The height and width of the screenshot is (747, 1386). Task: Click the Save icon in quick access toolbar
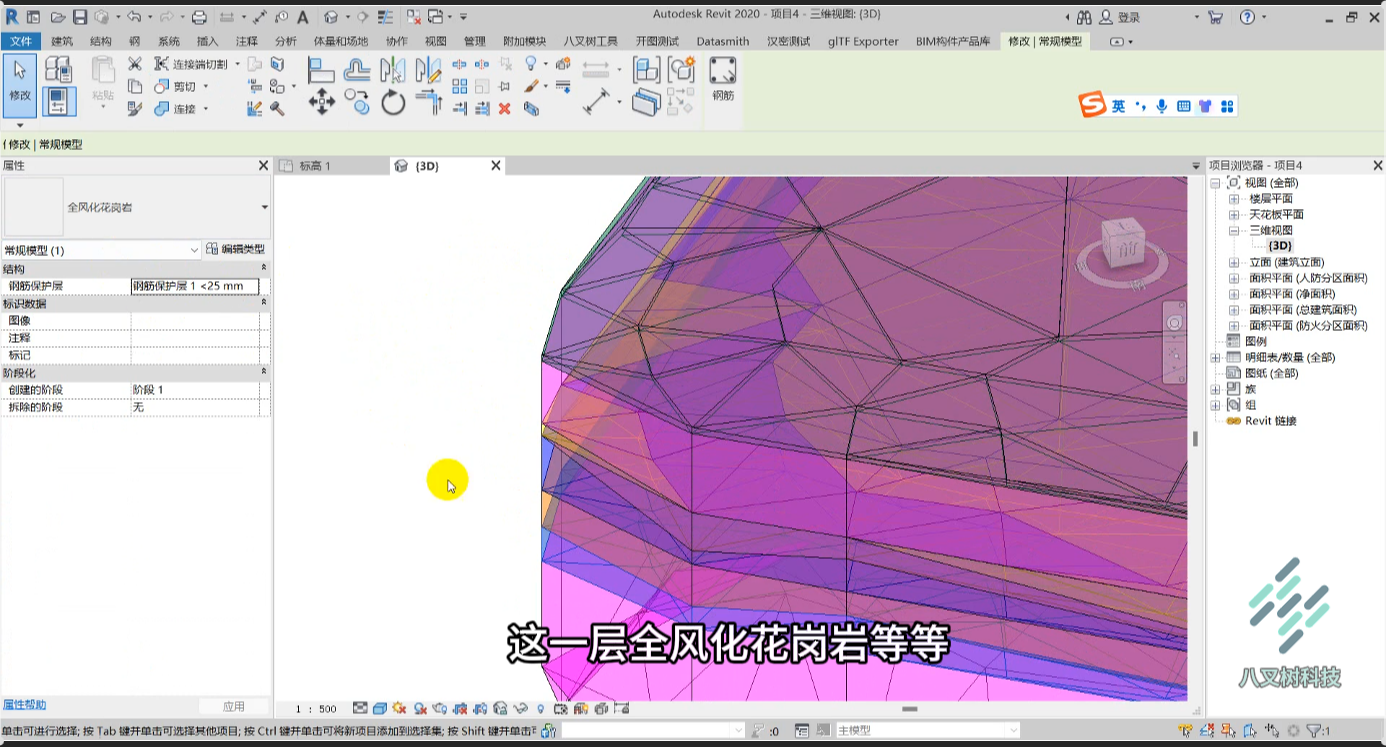(x=80, y=17)
